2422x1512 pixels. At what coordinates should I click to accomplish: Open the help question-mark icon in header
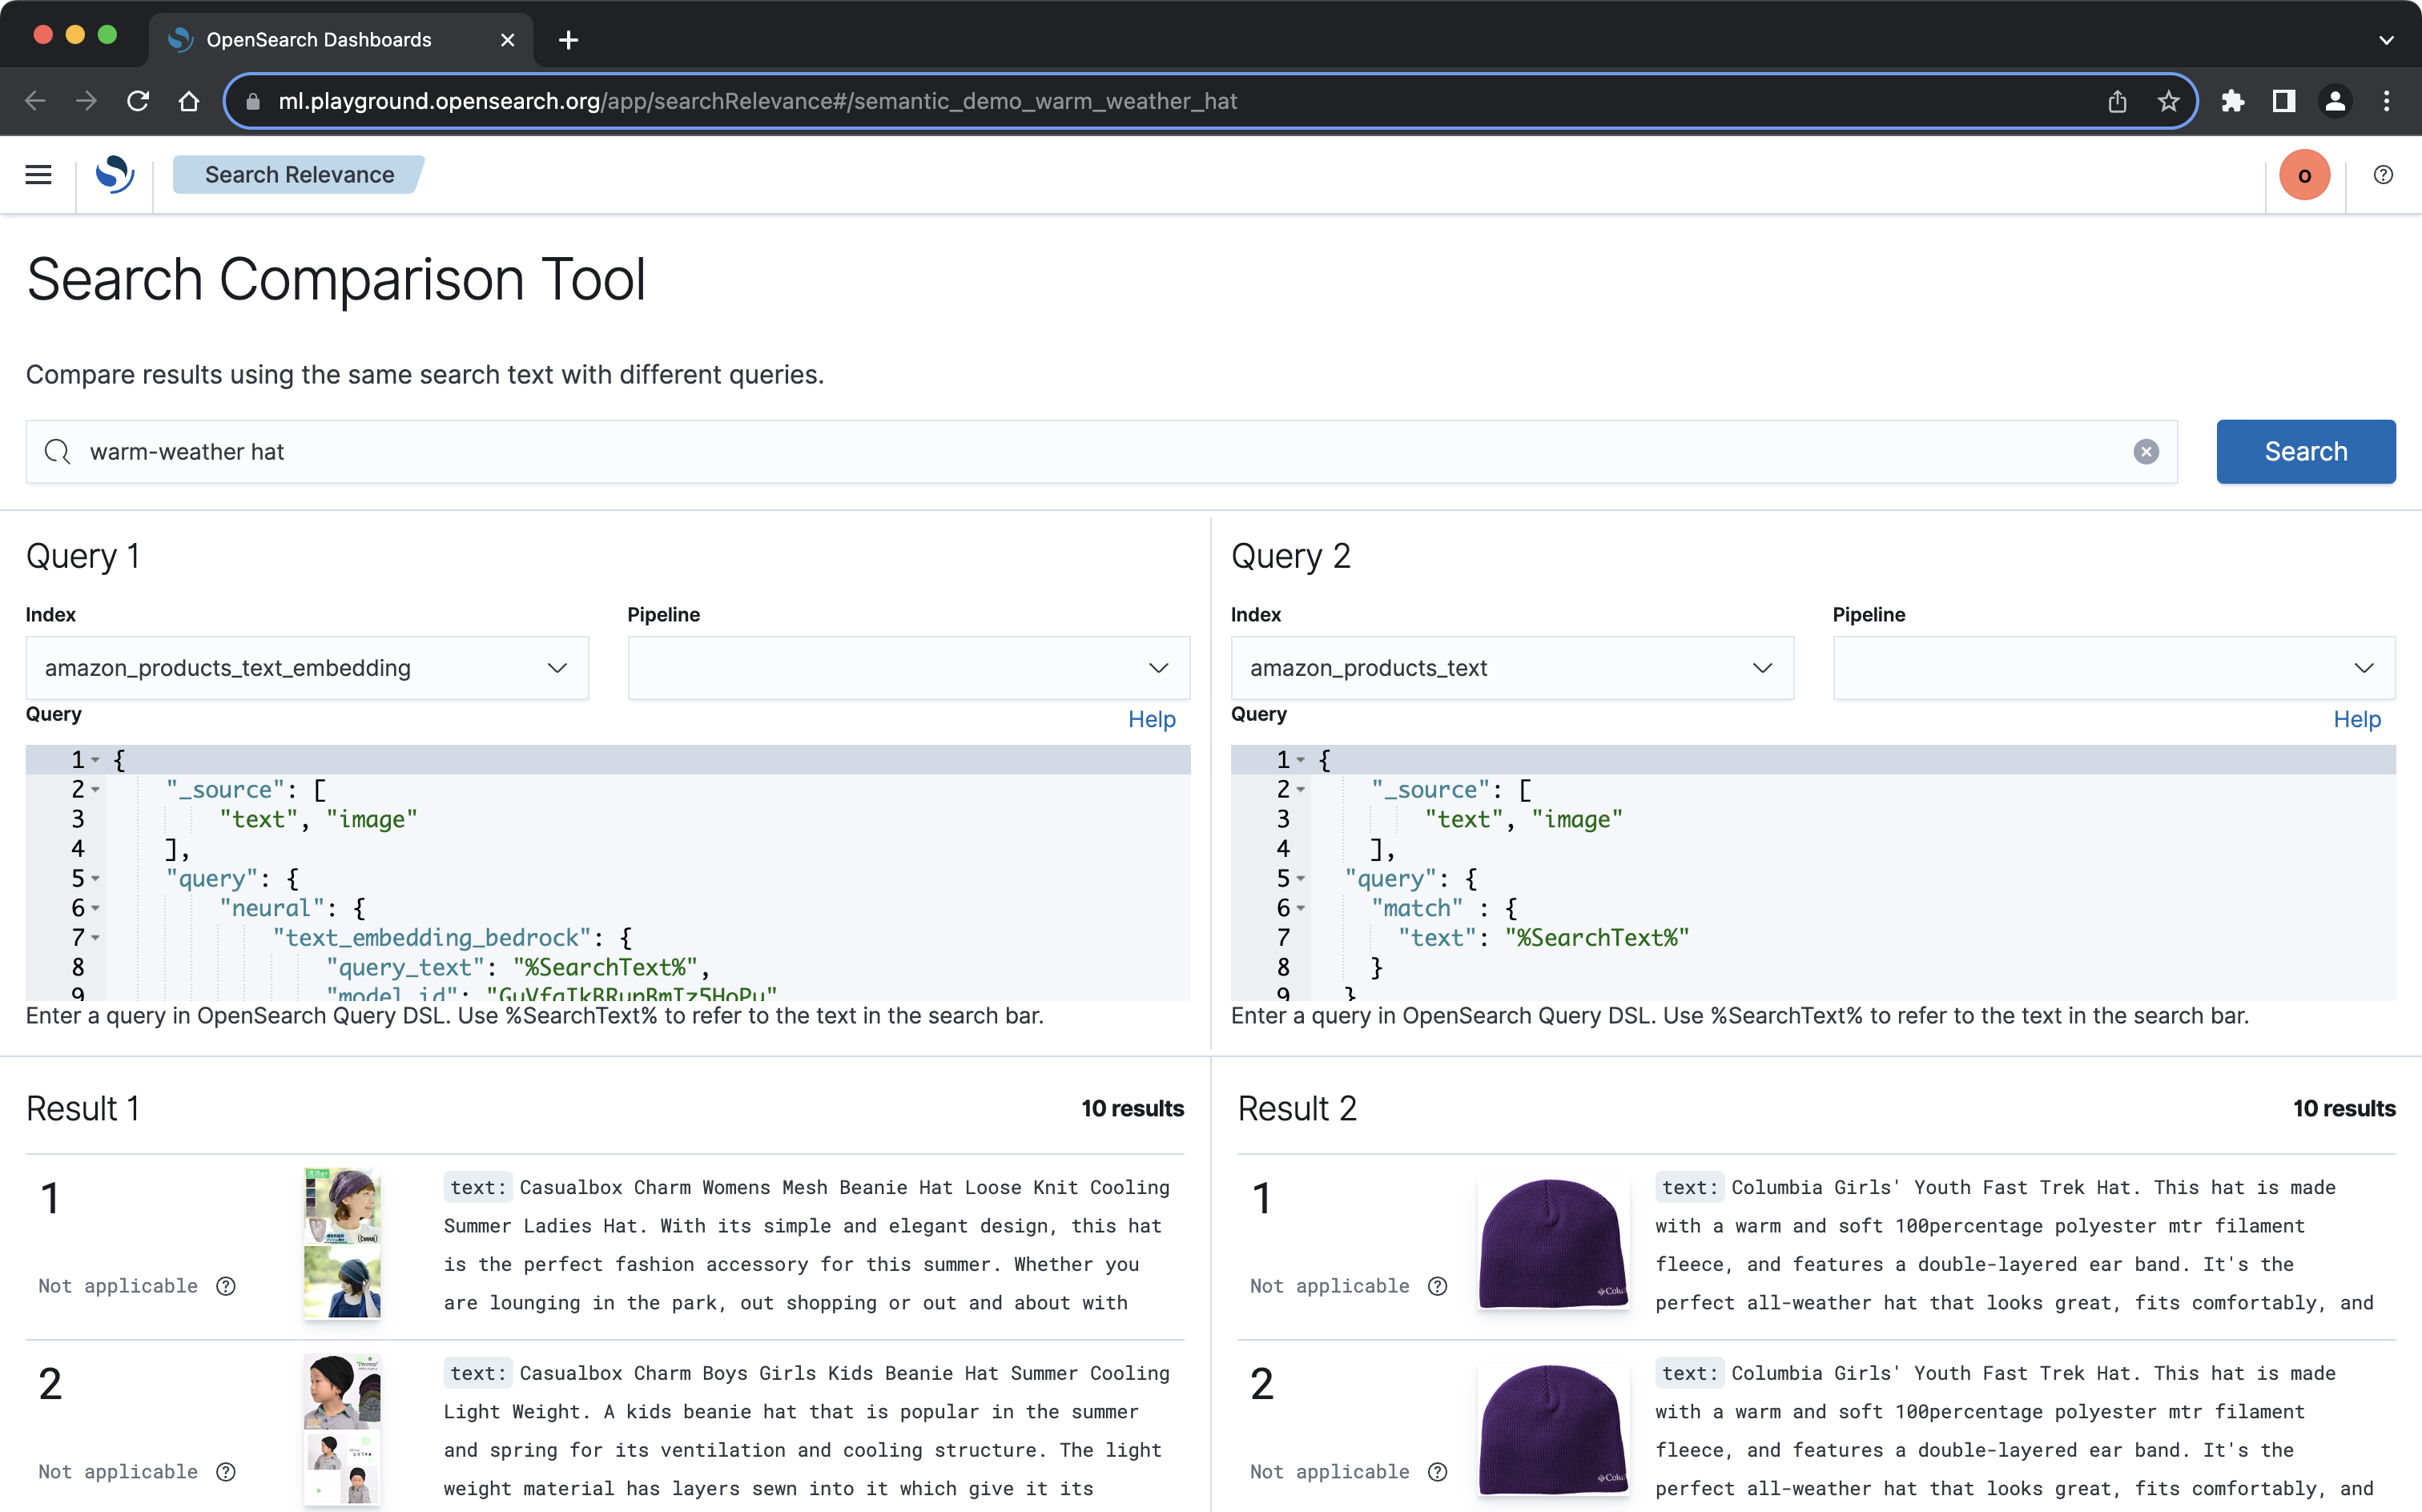2383,175
